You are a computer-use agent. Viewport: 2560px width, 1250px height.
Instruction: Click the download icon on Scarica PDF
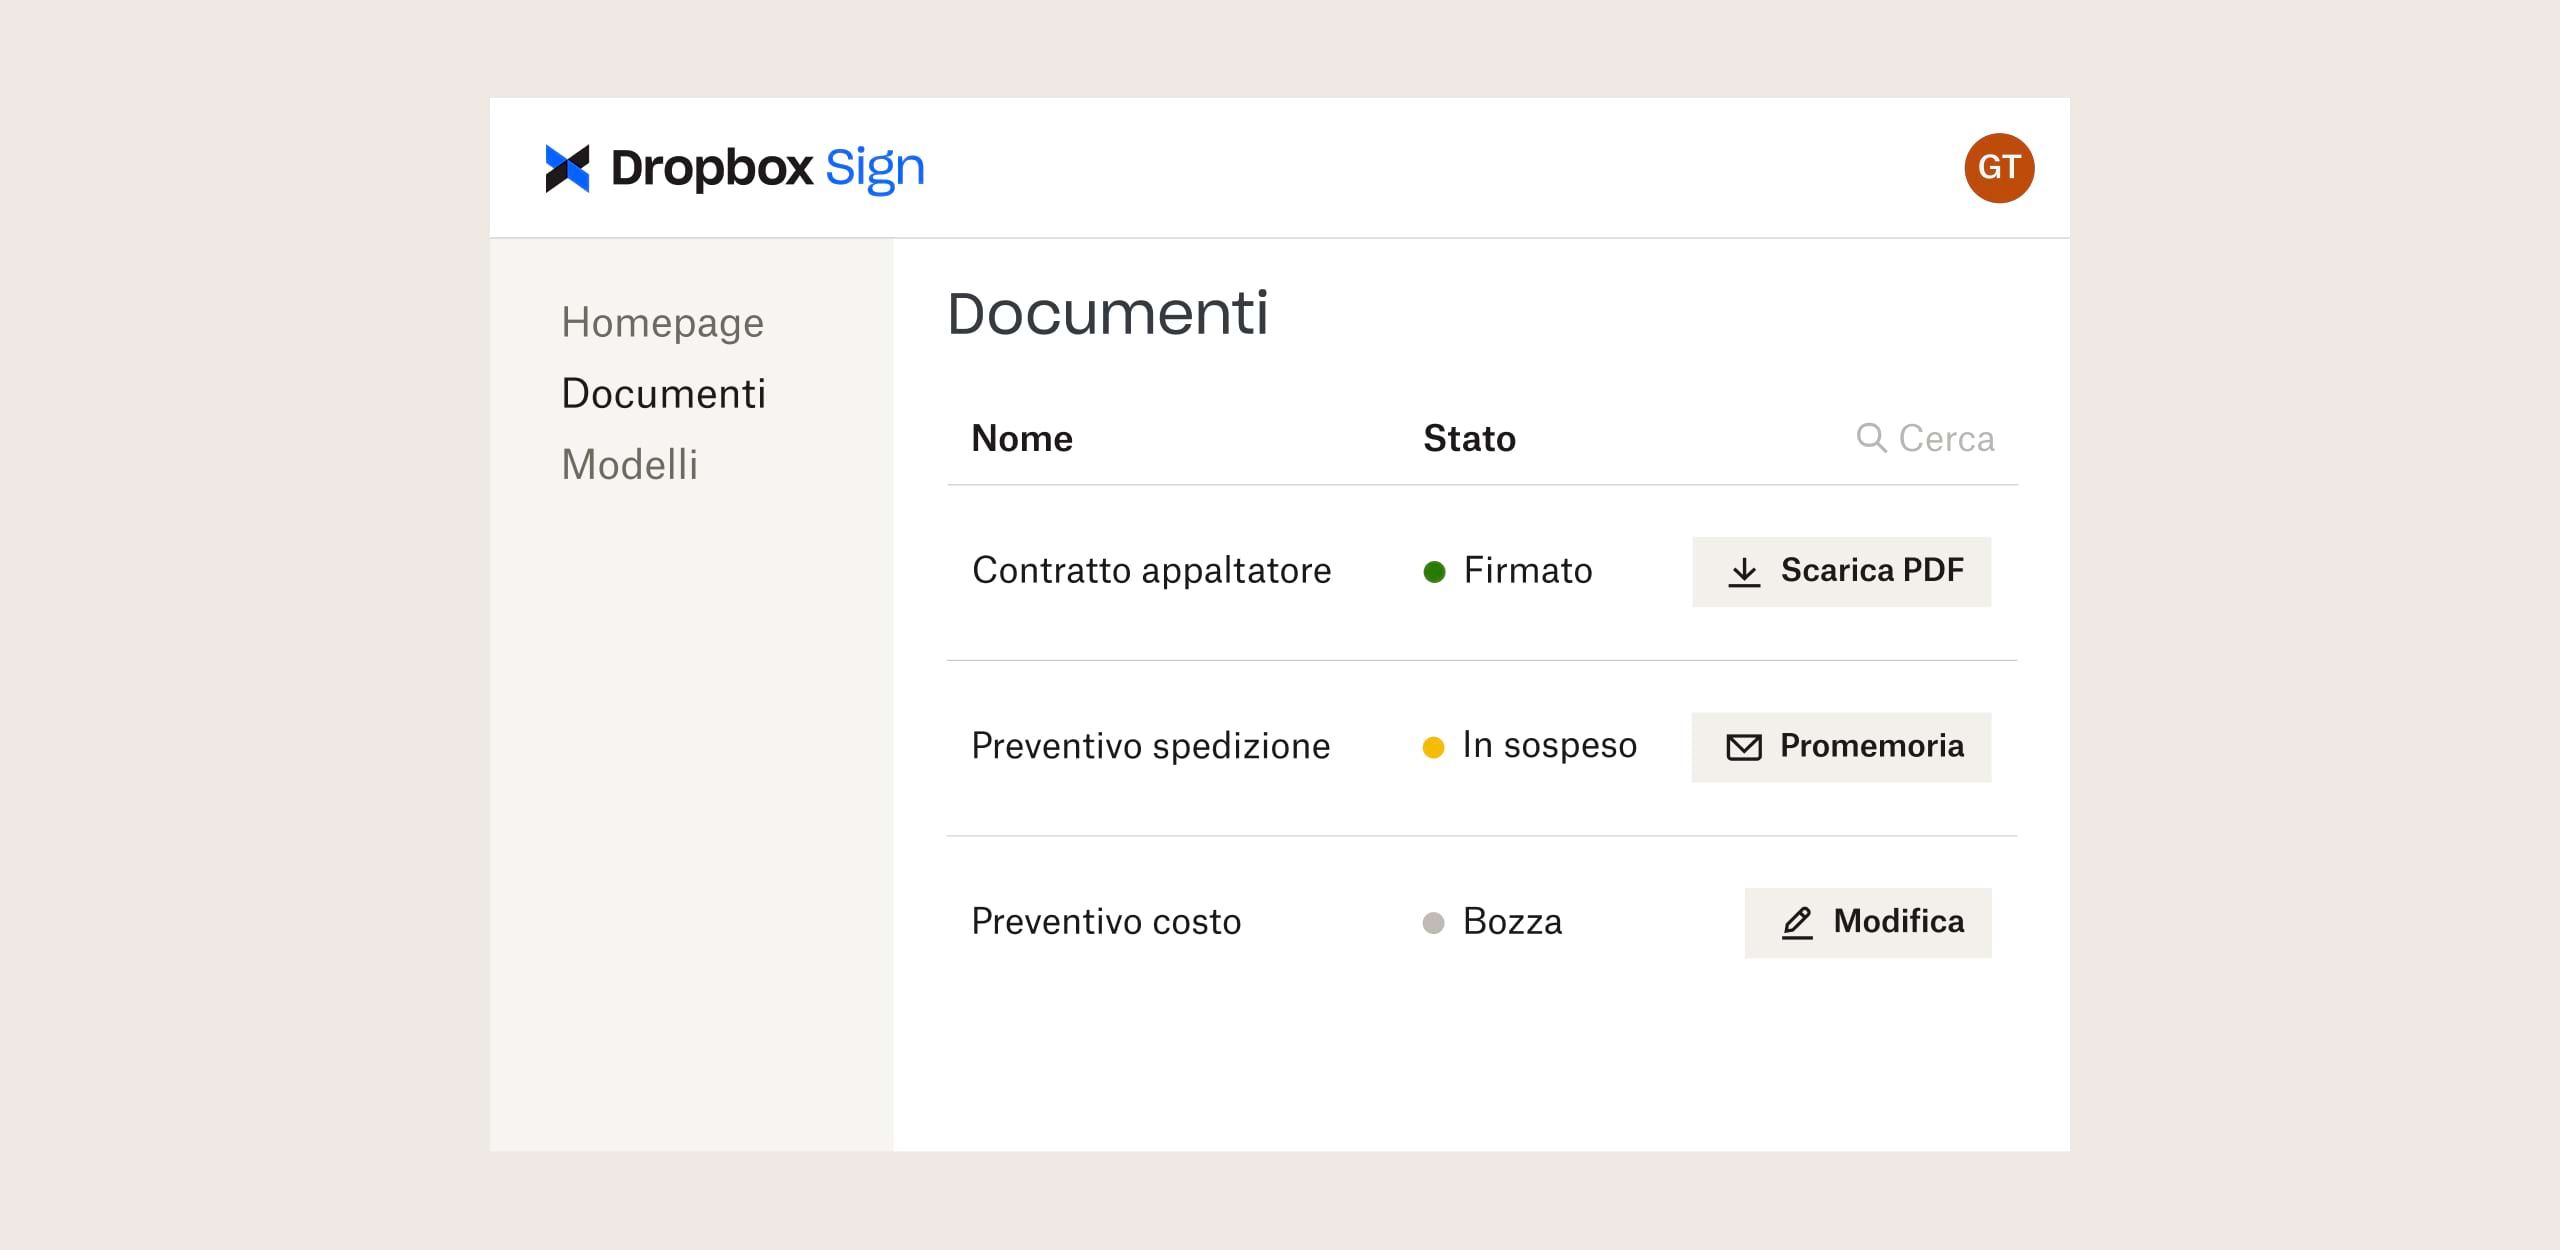coord(1745,571)
